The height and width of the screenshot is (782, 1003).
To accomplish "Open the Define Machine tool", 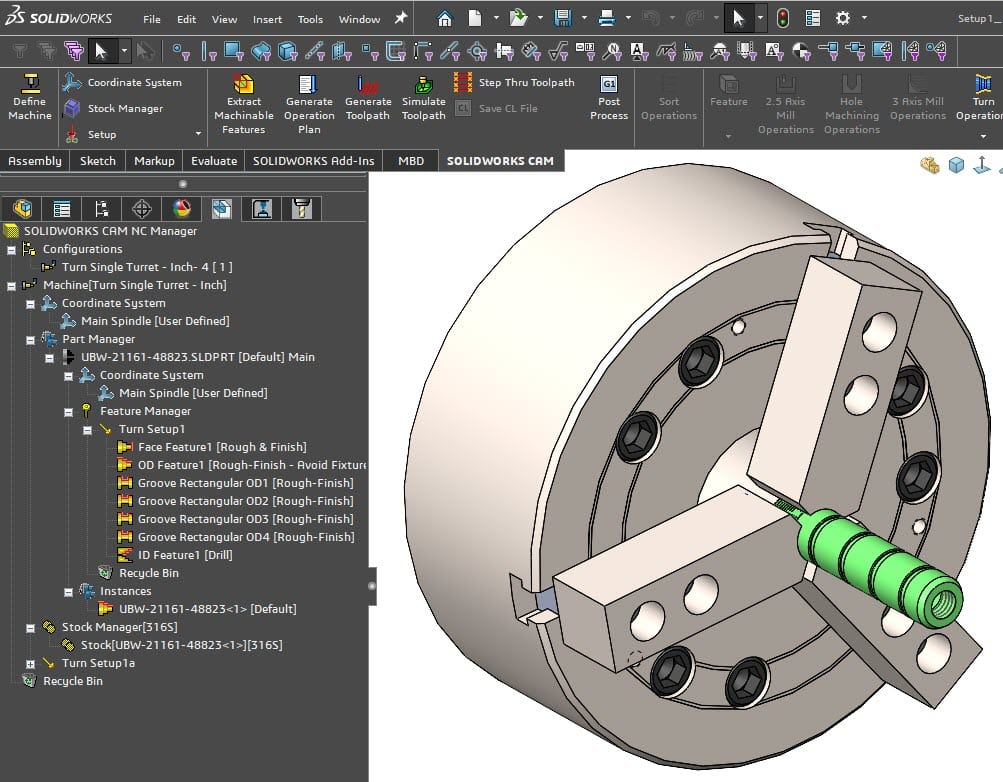I will 29,100.
